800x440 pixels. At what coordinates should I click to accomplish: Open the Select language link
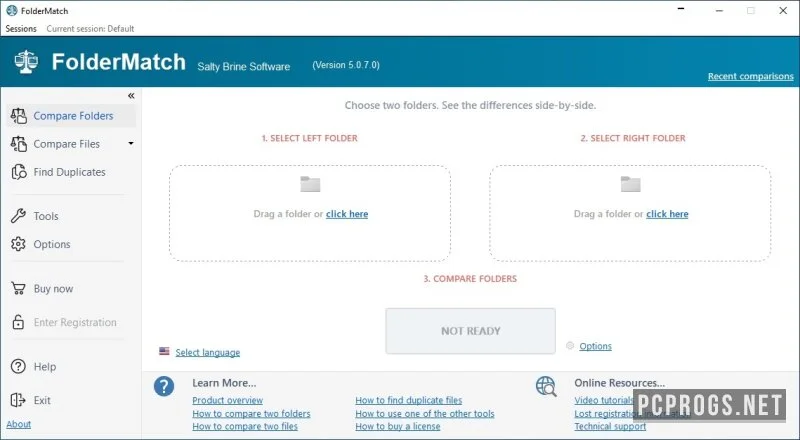coord(208,352)
